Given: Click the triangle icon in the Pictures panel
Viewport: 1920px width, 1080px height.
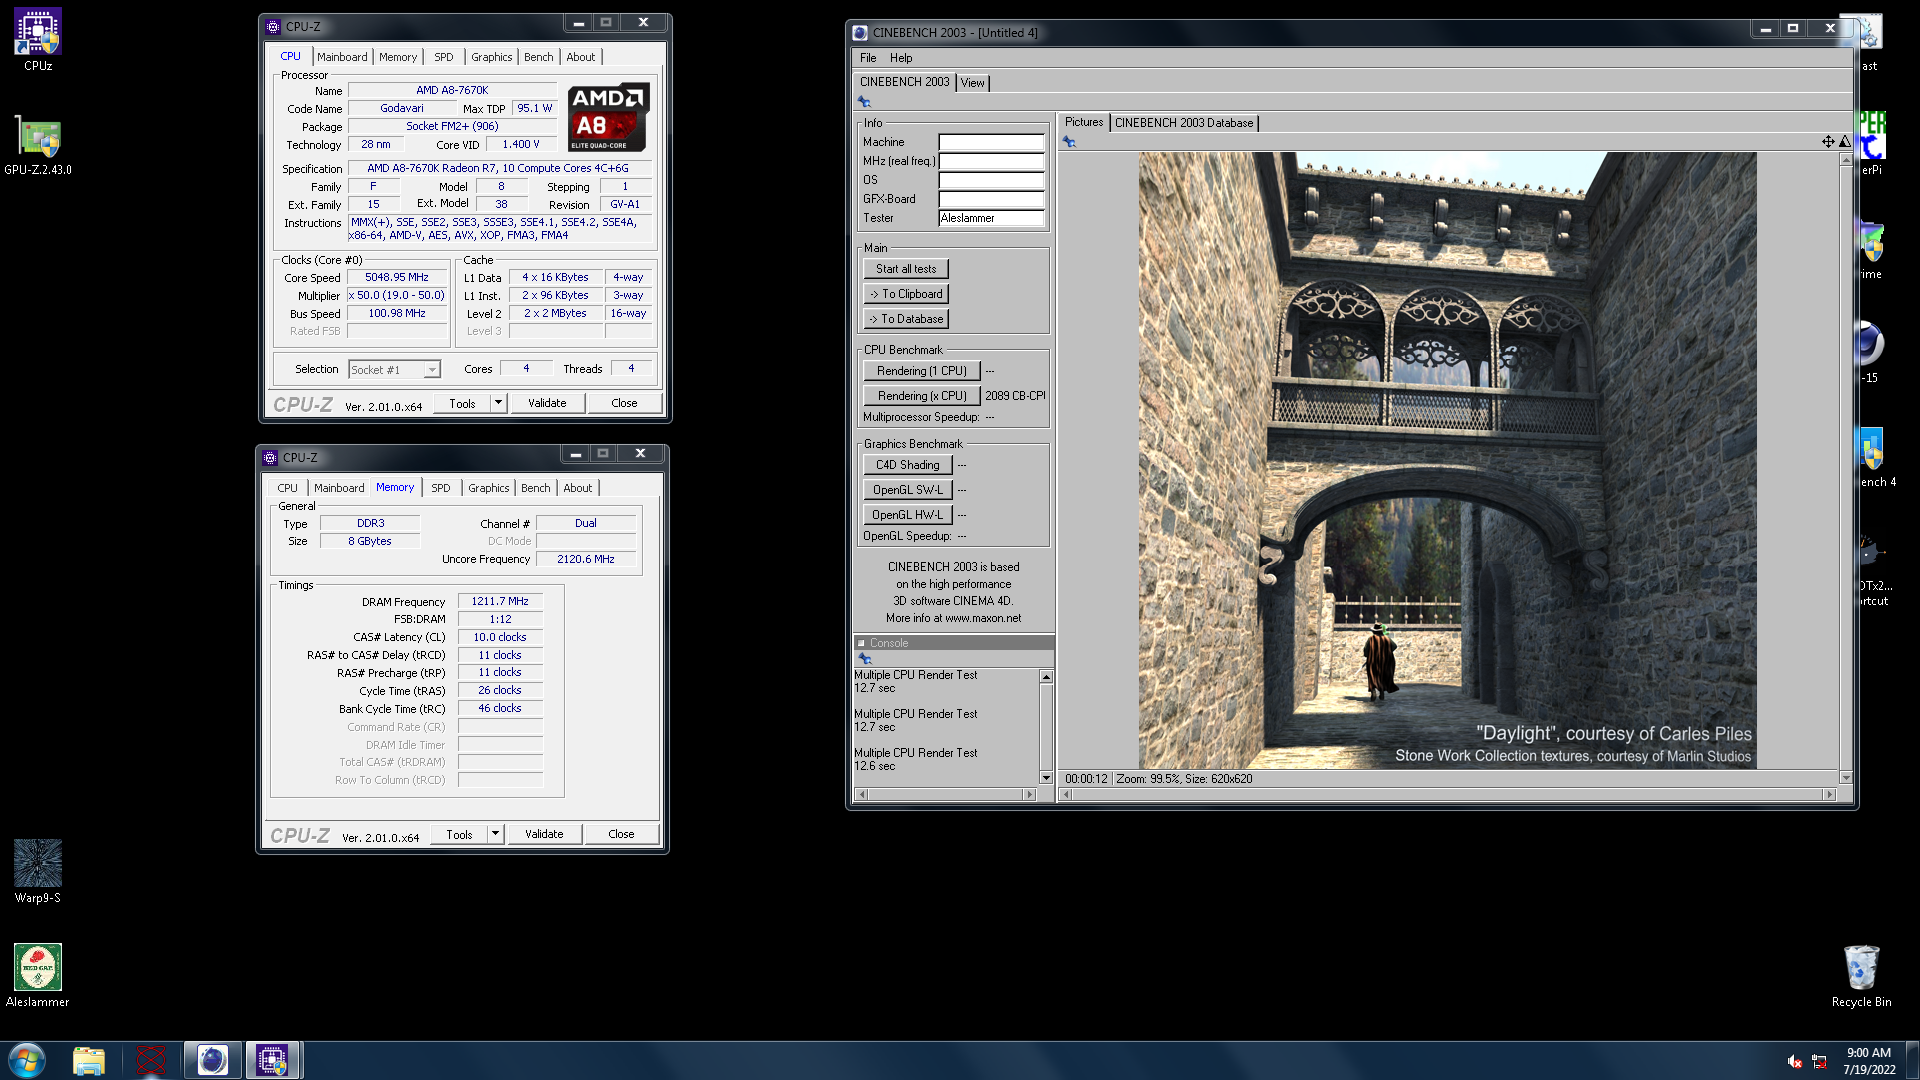Looking at the screenshot, I should click(x=1845, y=141).
